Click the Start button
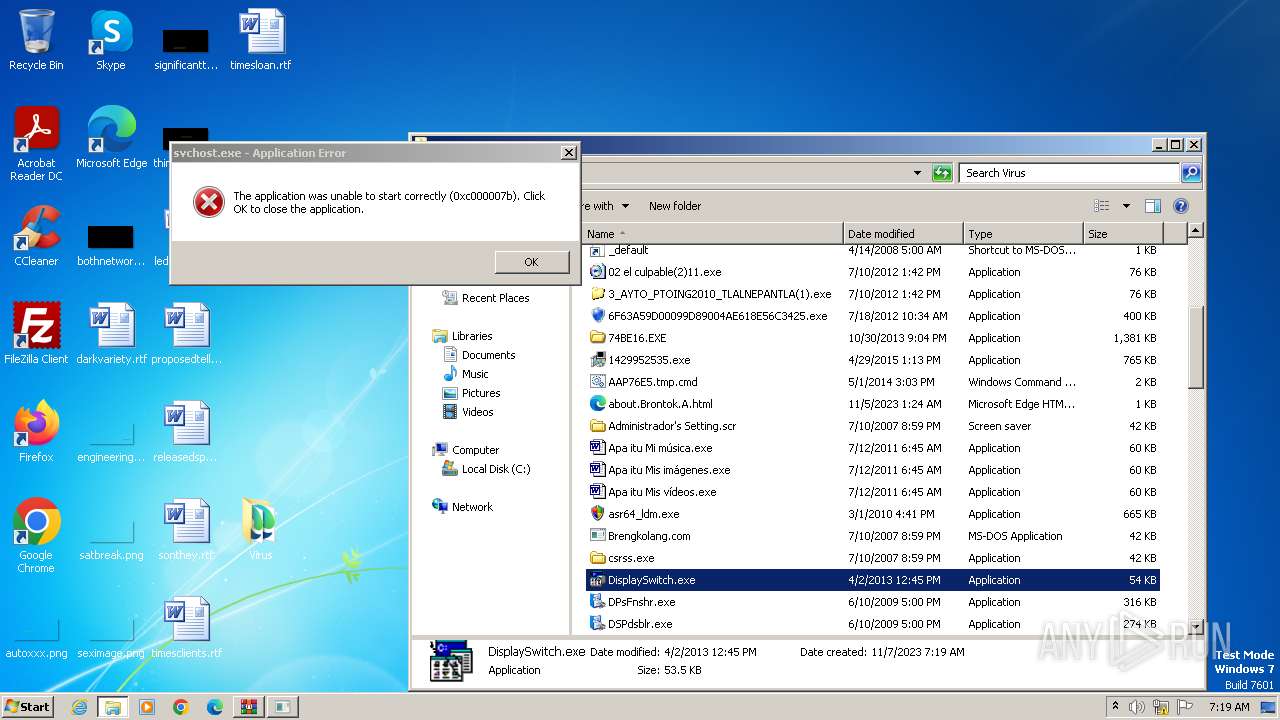Screen dimensions: 1280x720 tap(28, 706)
